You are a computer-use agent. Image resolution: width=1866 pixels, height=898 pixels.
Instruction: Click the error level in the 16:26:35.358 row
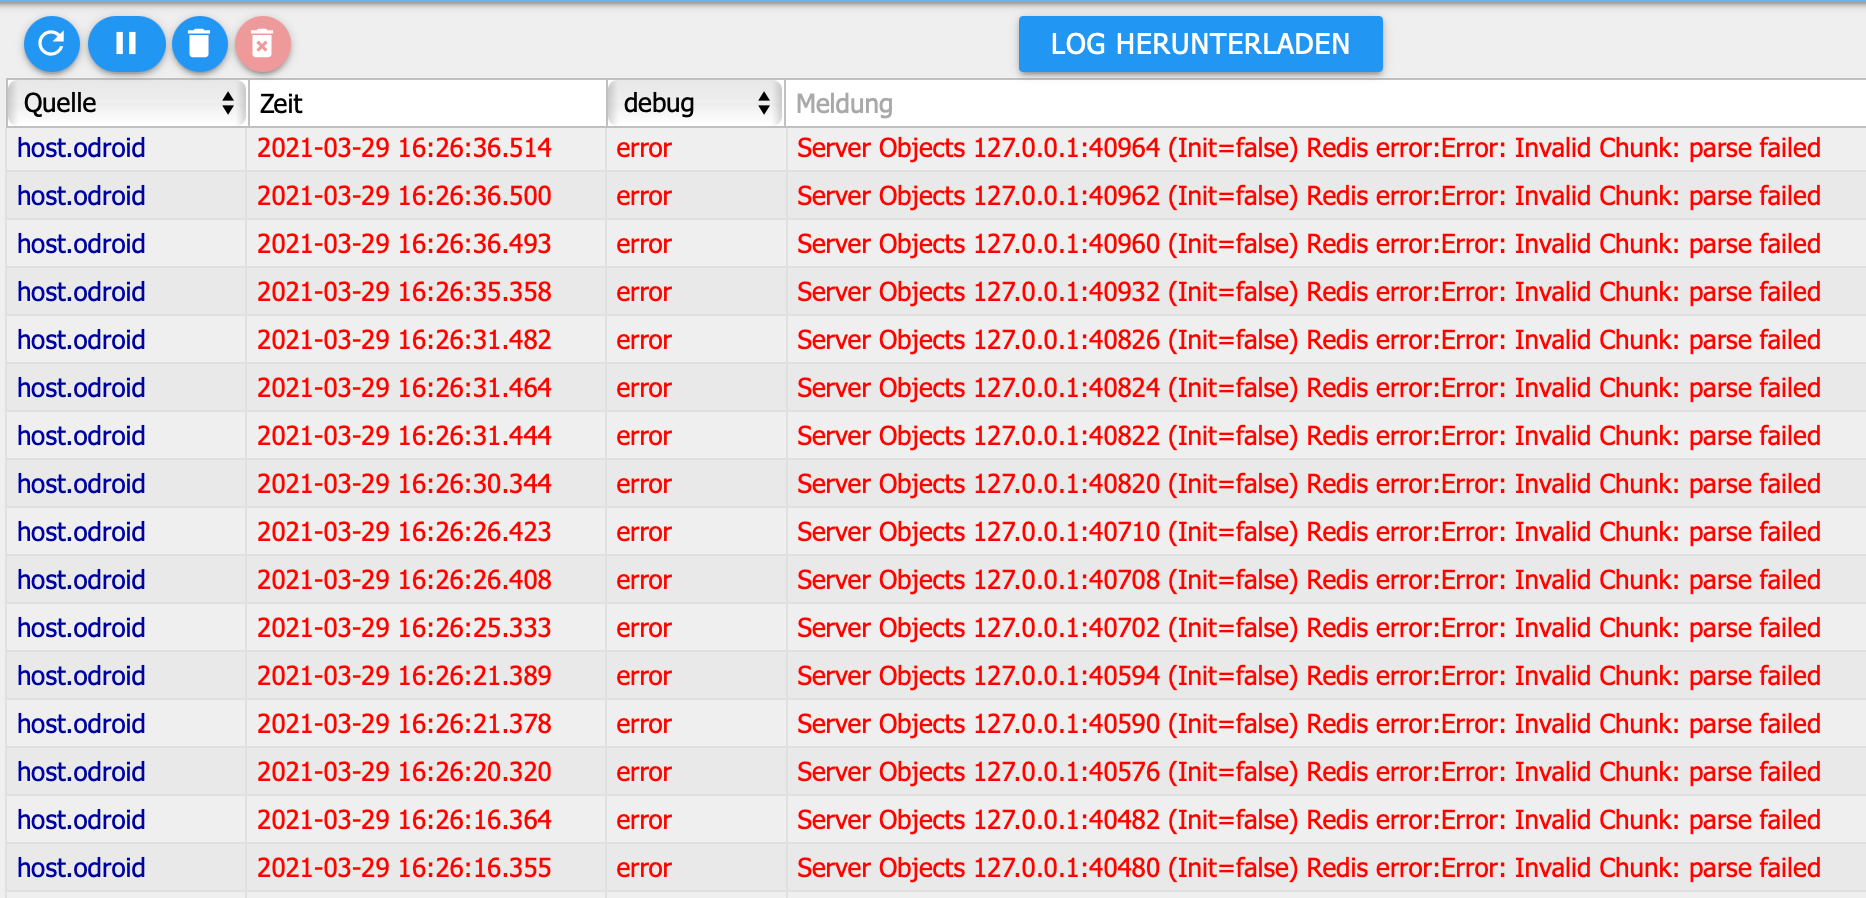[644, 292]
